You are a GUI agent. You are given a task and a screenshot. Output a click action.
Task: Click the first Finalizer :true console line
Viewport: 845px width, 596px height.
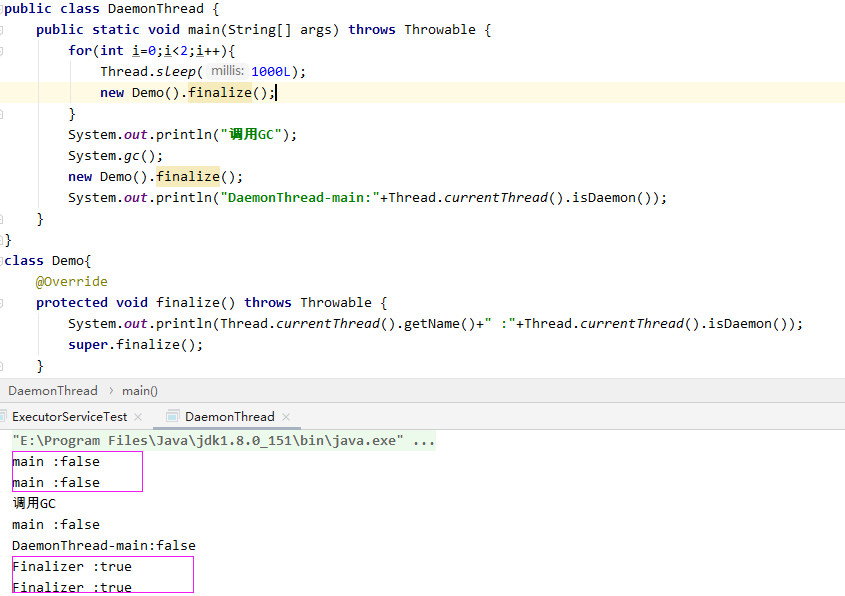click(72, 566)
